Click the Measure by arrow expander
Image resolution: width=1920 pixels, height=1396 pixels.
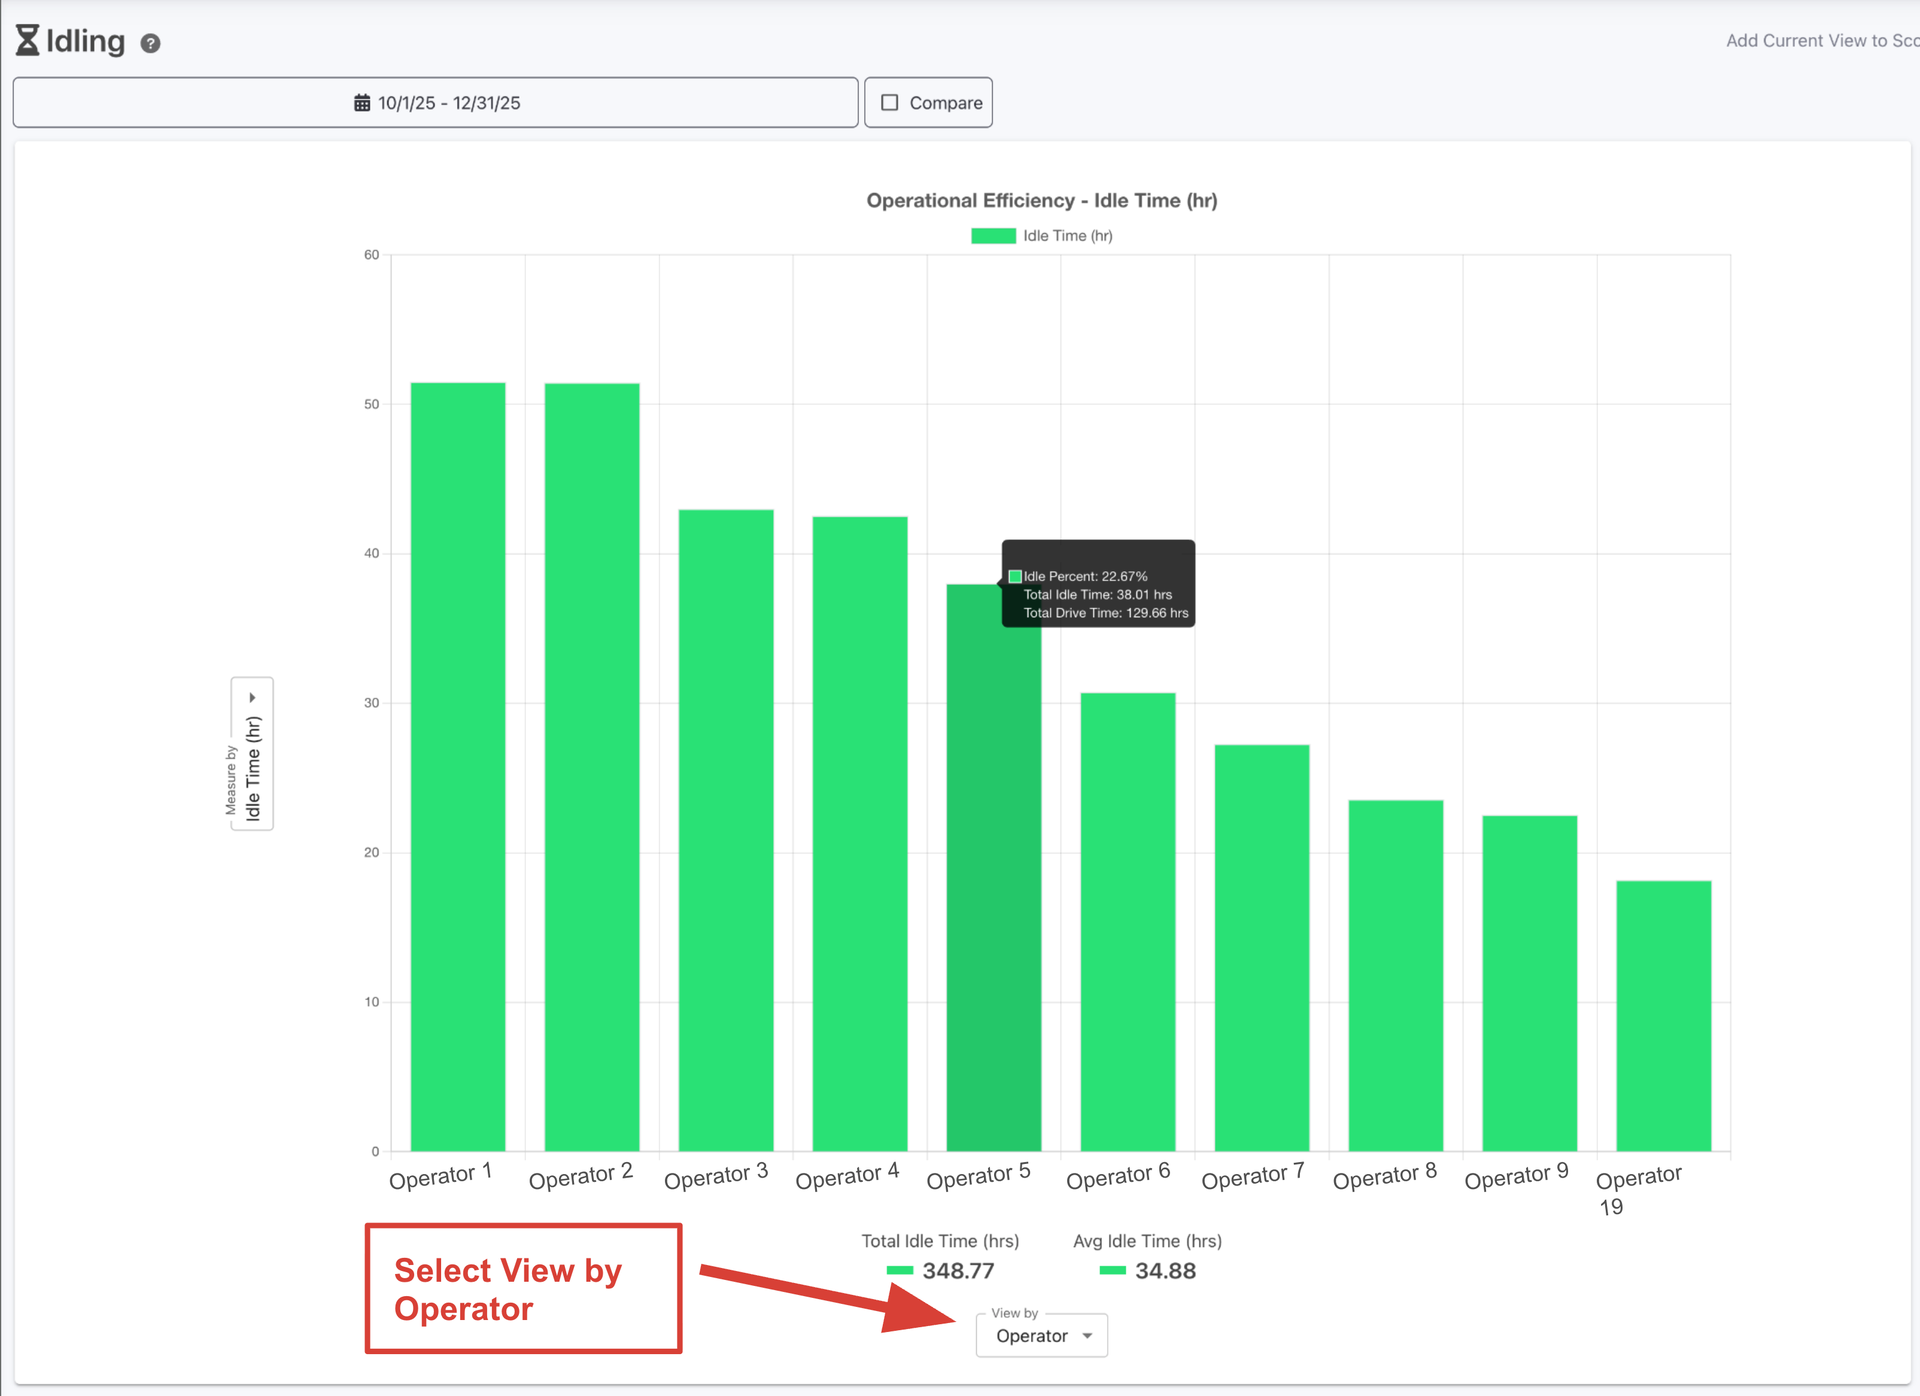pos(252,697)
